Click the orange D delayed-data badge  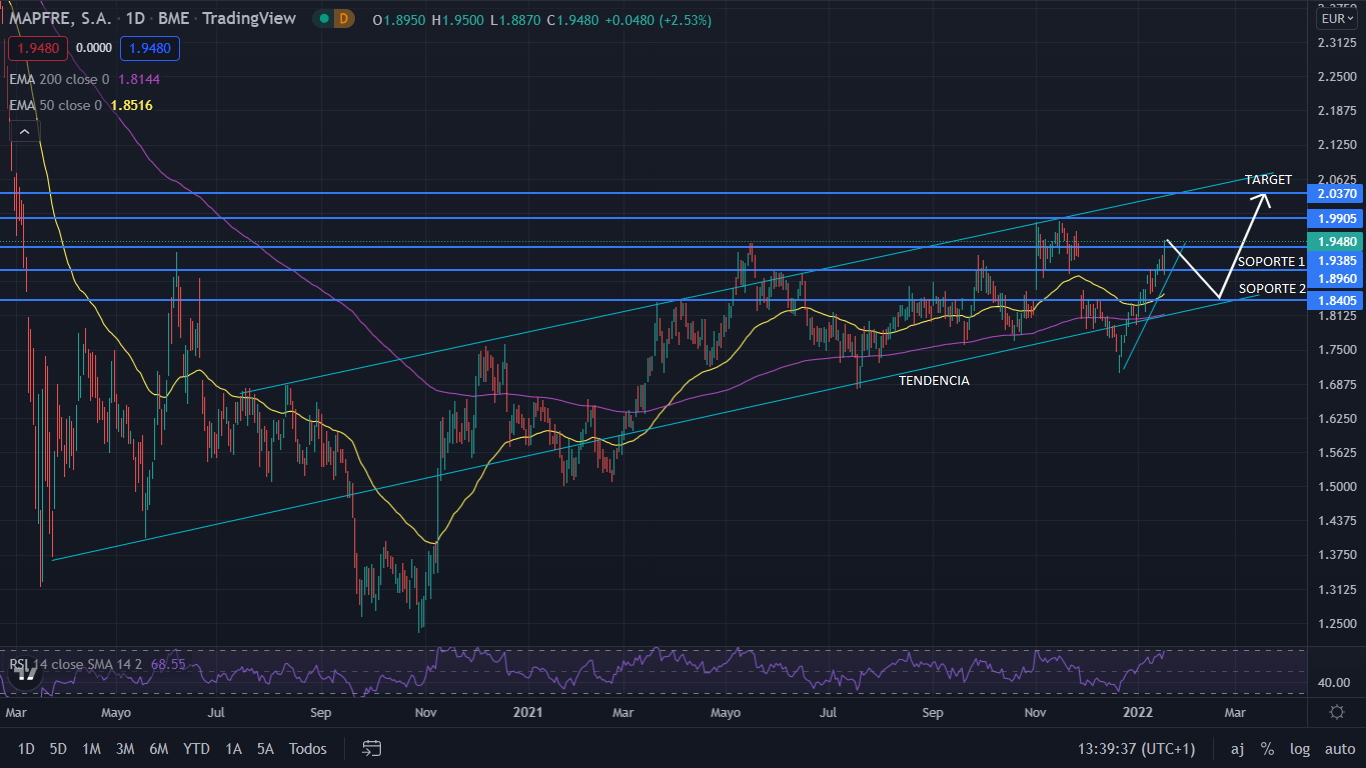pos(344,19)
